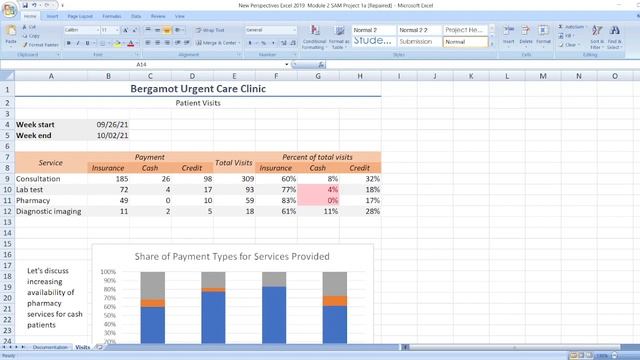Switch to the Insert ribbon tab

click(52, 16)
